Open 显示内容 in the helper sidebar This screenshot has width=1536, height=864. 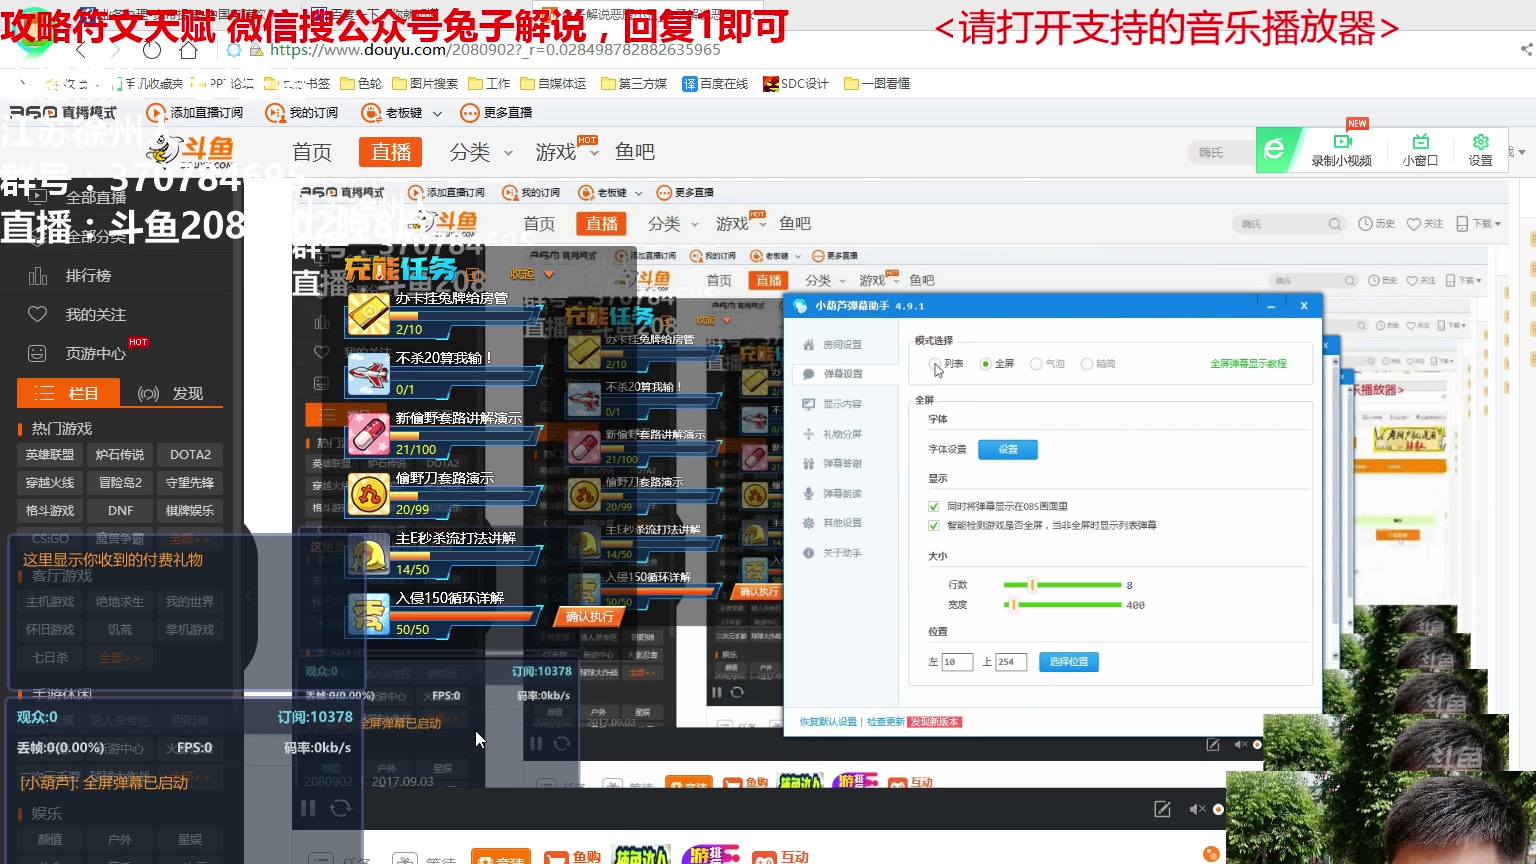832,404
